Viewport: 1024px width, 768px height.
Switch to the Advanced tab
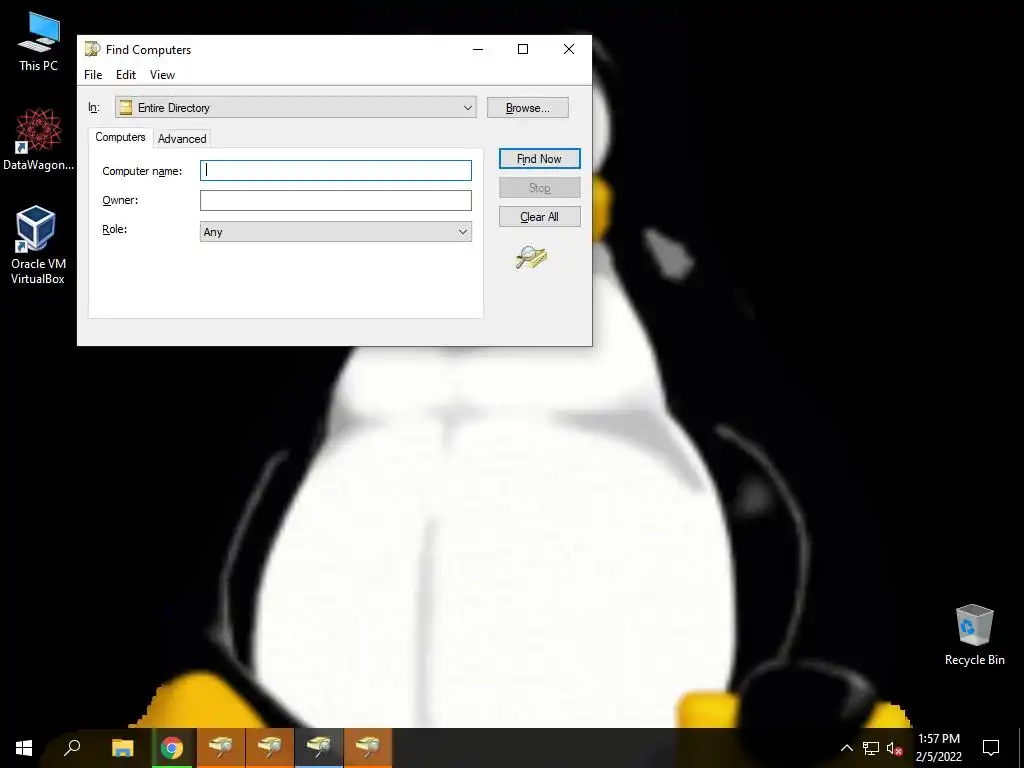tap(182, 138)
